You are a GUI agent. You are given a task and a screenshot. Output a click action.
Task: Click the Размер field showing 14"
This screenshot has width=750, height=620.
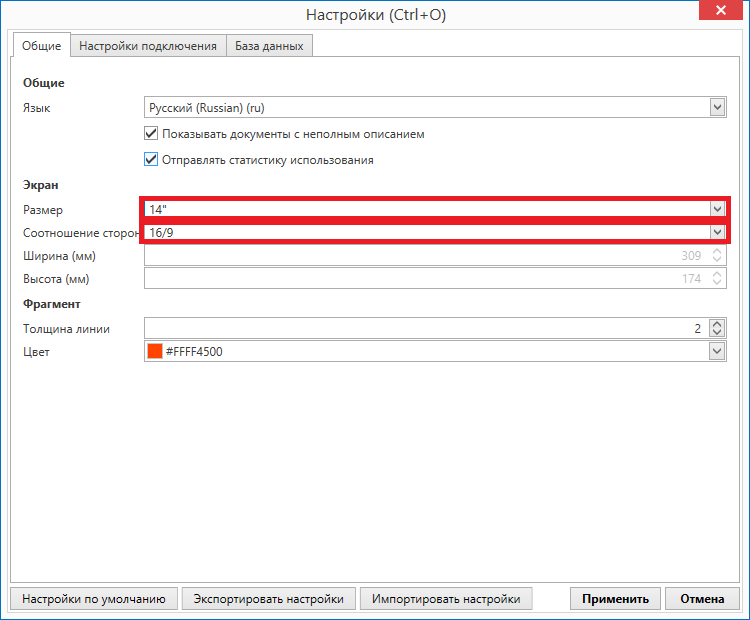pos(435,209)
